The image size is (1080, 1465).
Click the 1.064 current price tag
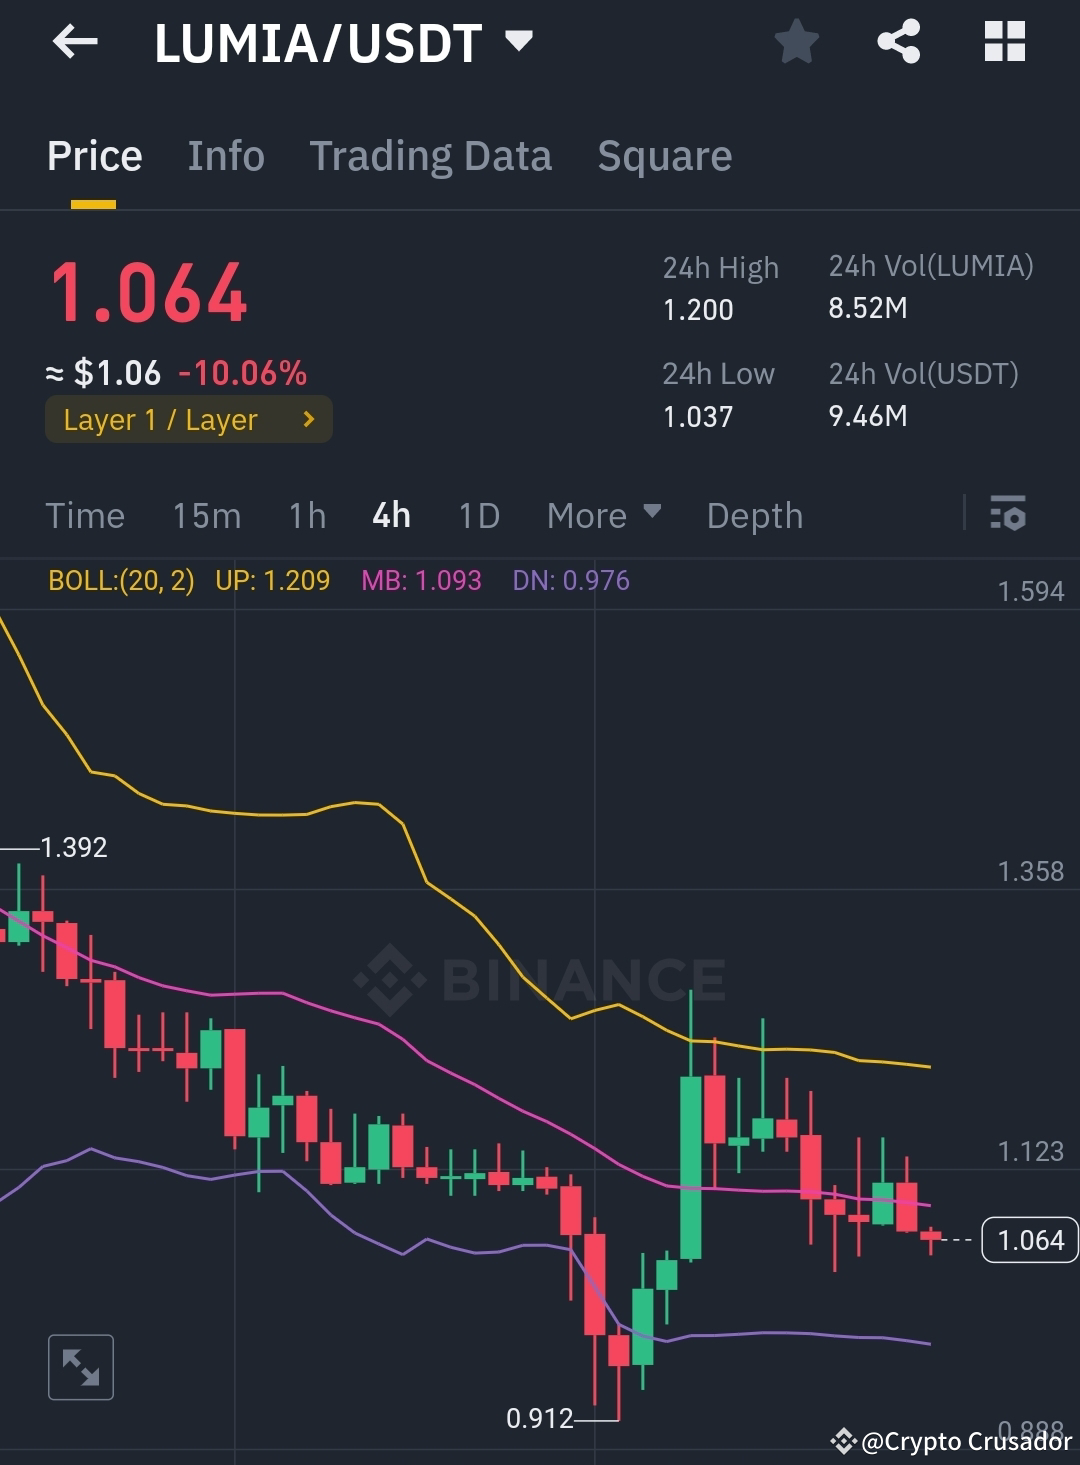(1029, 1239)
